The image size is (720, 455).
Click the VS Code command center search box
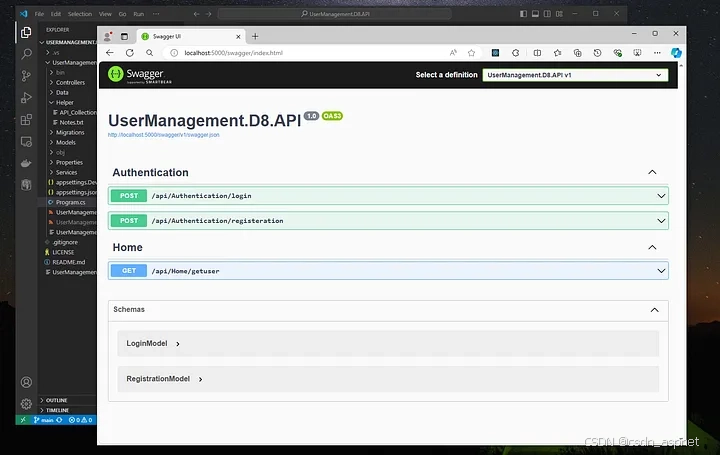pyautogui.click(x=335, y=14)
